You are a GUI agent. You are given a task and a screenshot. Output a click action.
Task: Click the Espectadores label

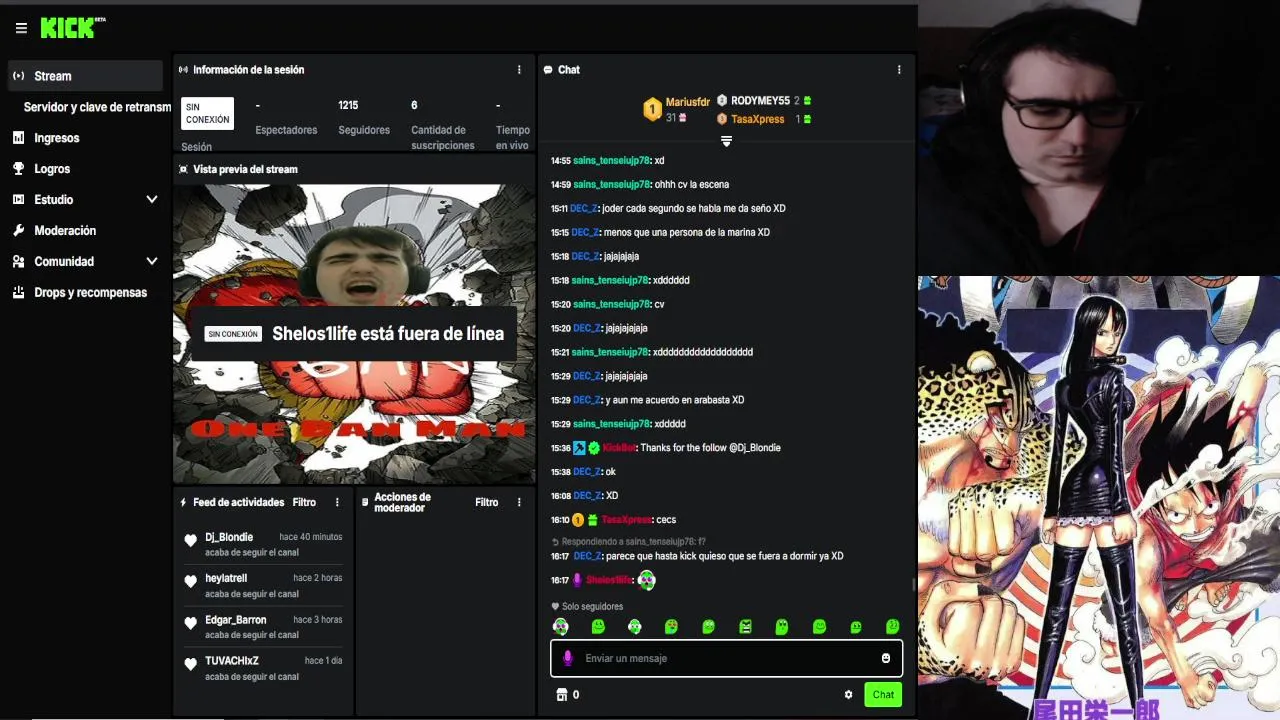(286, 130)
